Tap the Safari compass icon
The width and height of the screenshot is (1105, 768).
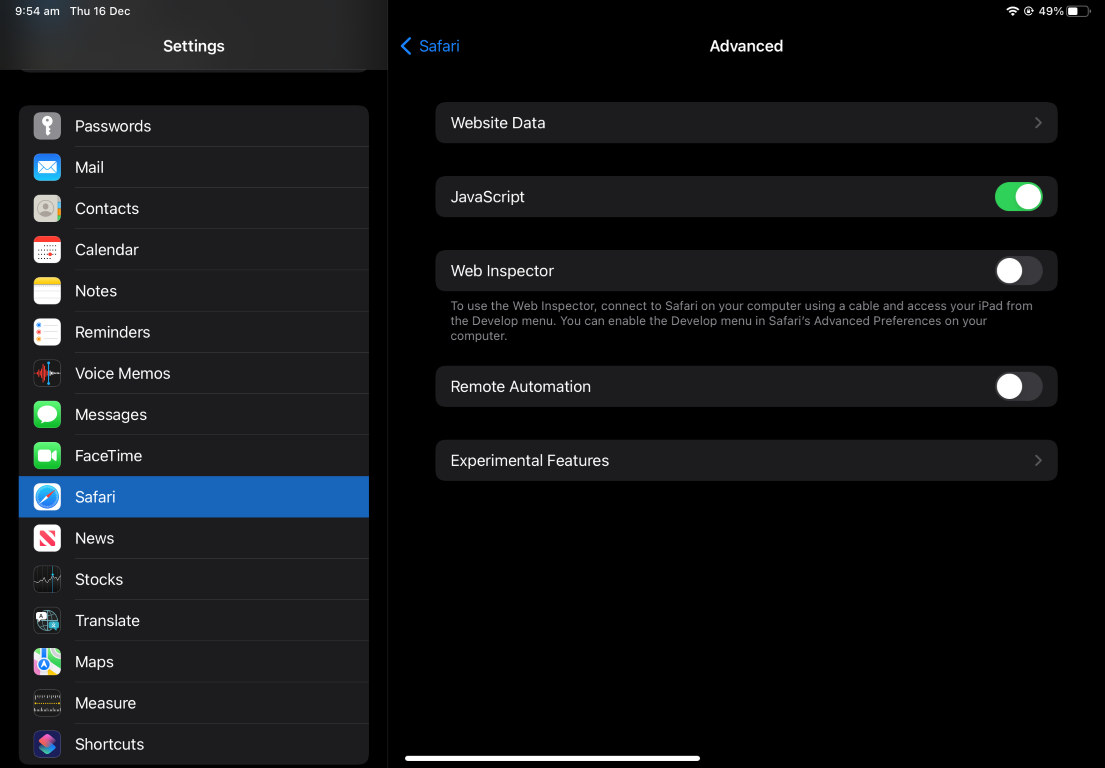(x=47, y=497)
